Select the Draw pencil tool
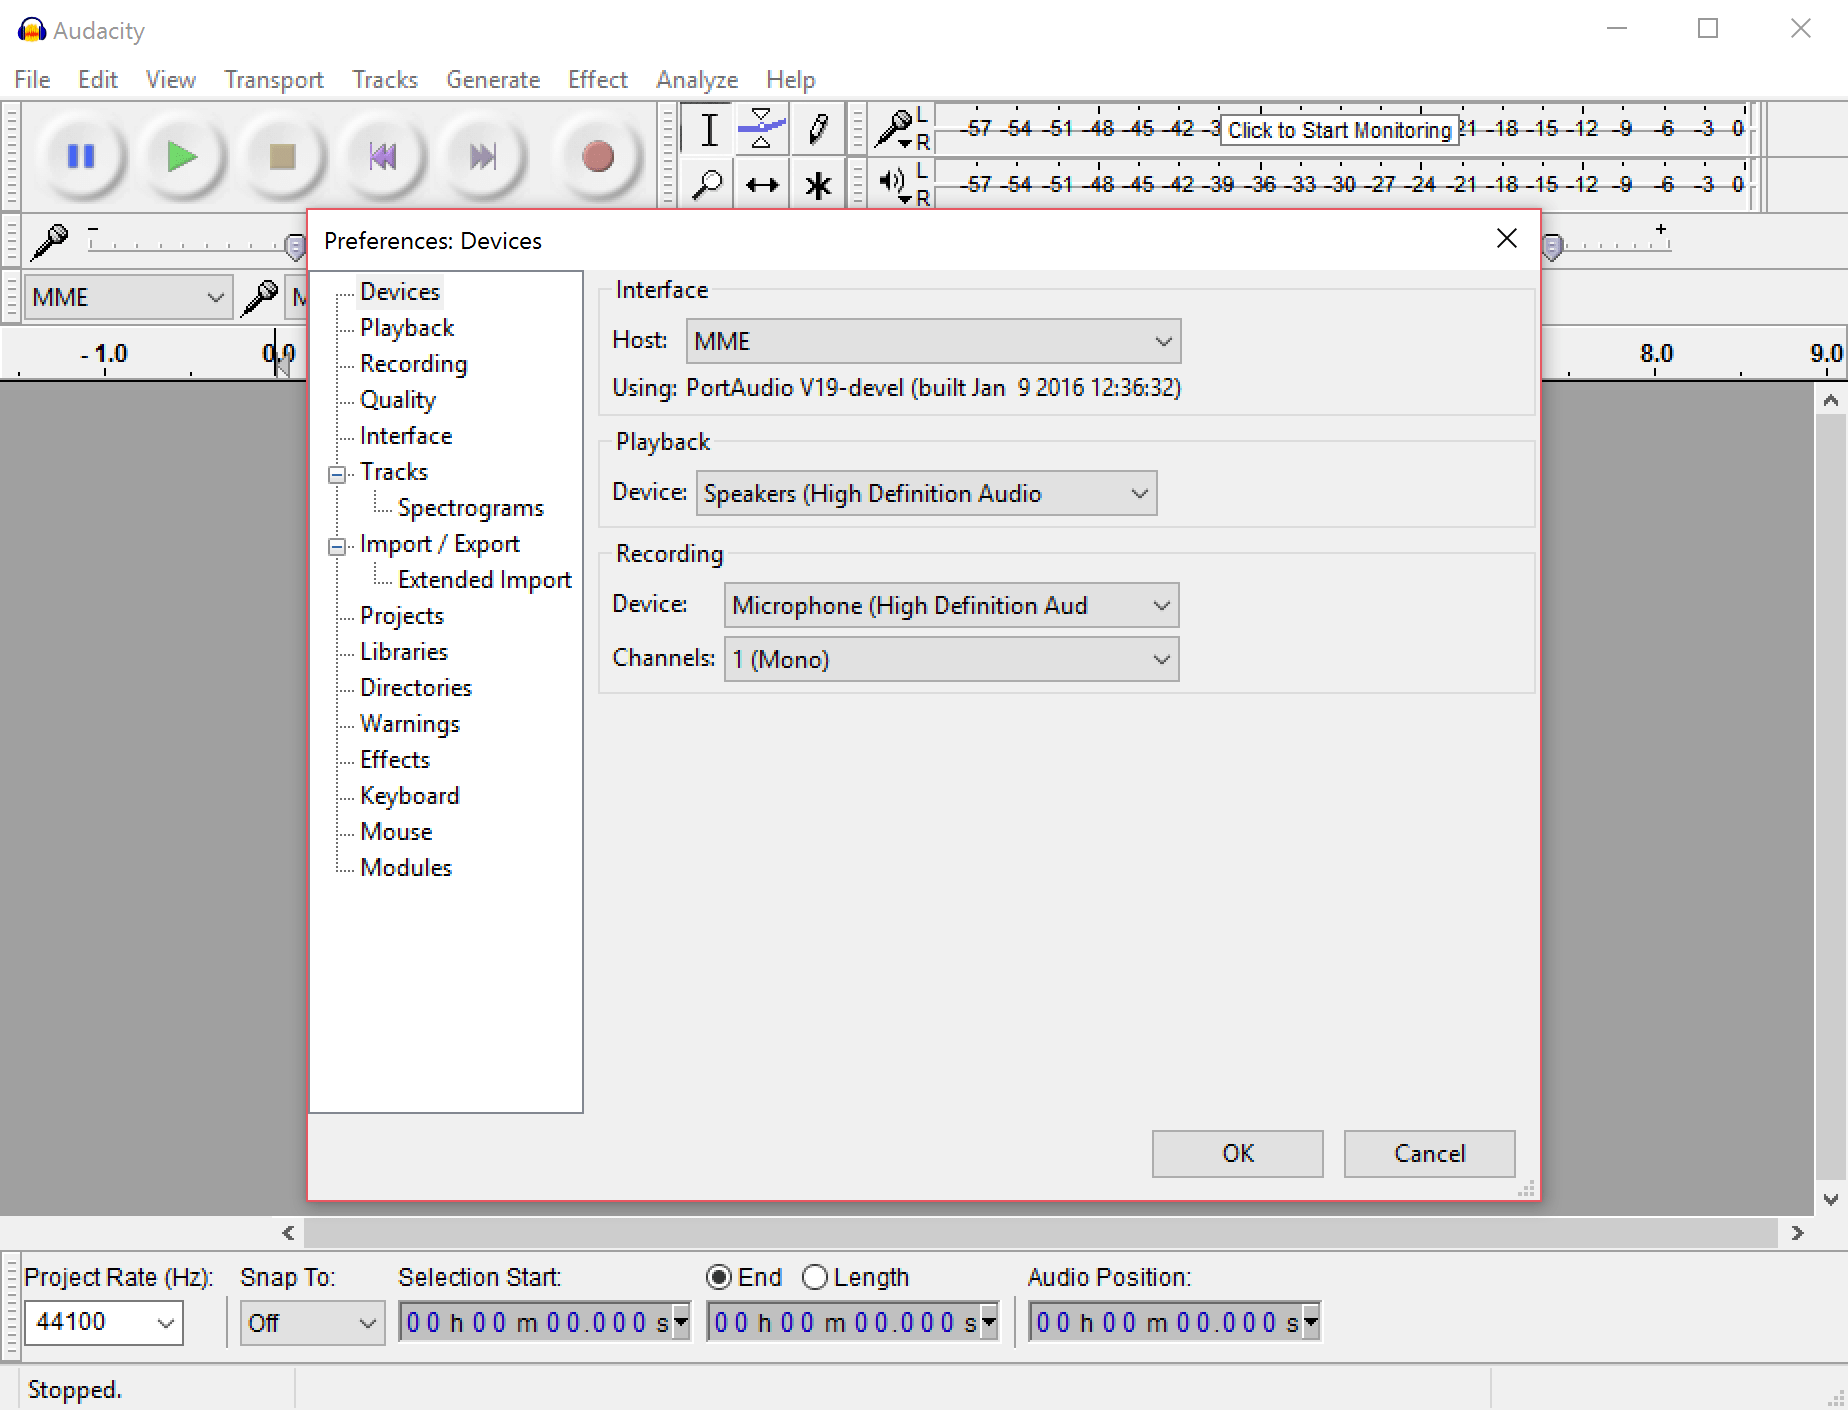Image resolution: width=1848 pixels, height=1410 pixels. point(817,129)
